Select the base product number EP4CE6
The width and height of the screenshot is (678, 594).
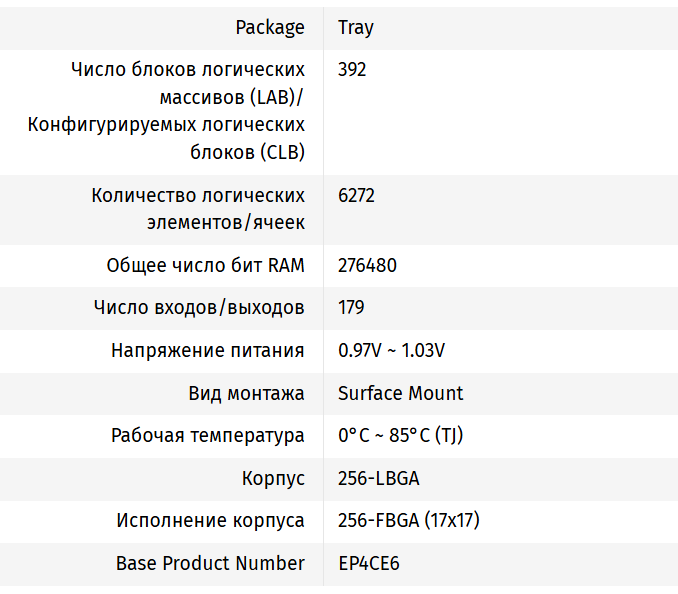[x=369, y=564]
